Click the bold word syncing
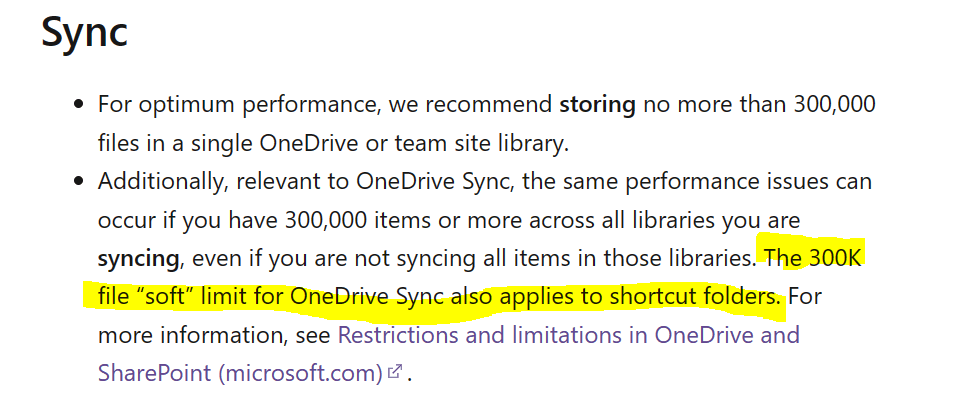973x410 pixels. click(x=138, y=258)
